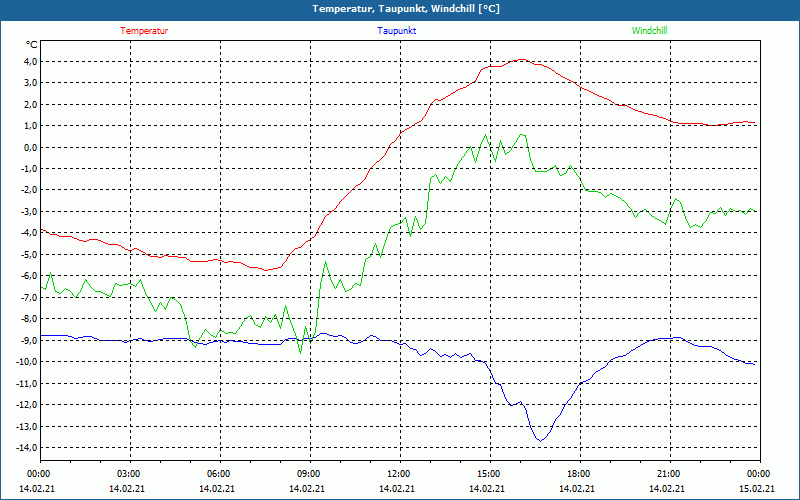Click the -11,0 y-axis value
The width and height of the screenshot is (800, 500).
tap(27, 383)
